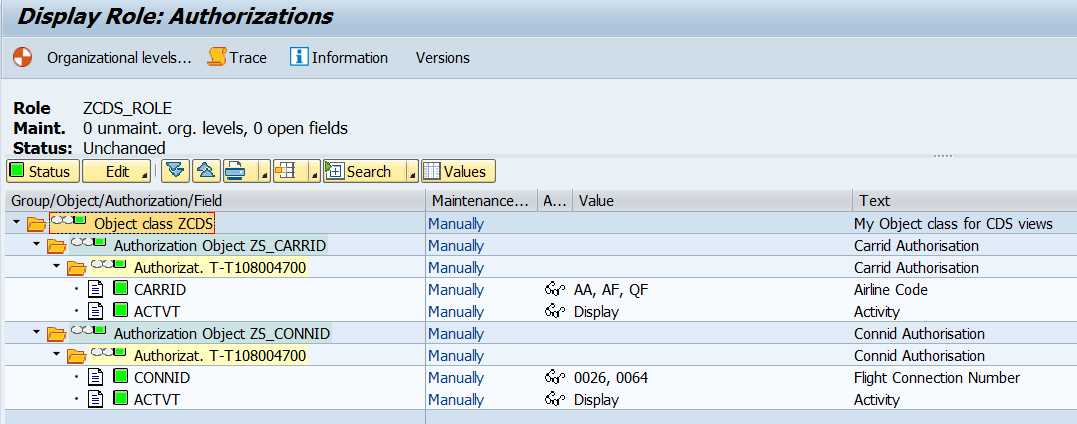
Task: Click the glasses display icon for CARRID values
Action: 555,290
